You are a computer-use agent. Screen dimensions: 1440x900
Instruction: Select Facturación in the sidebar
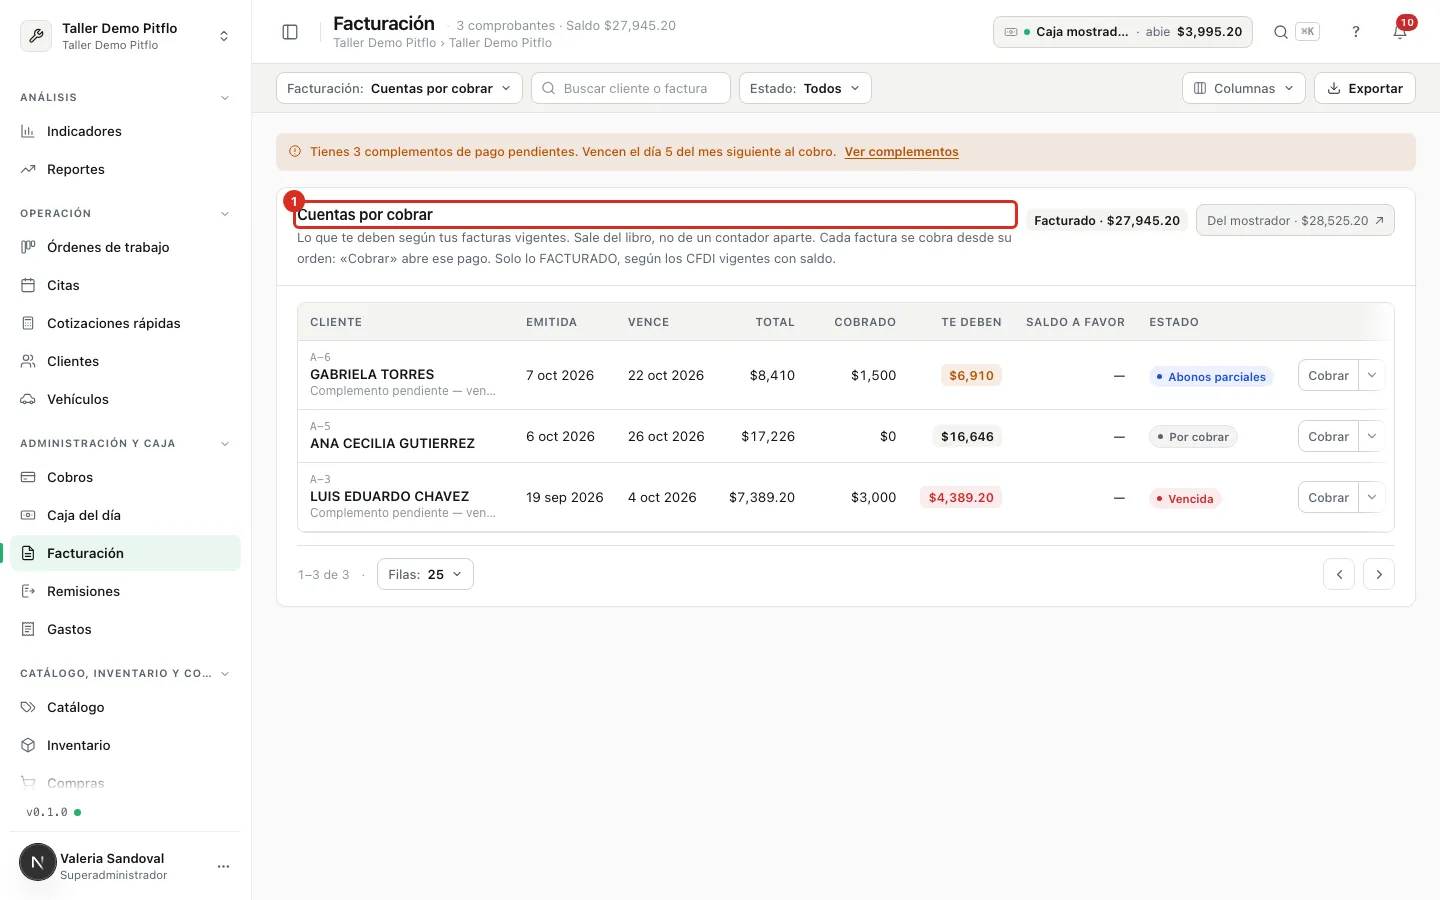(126, 553)
